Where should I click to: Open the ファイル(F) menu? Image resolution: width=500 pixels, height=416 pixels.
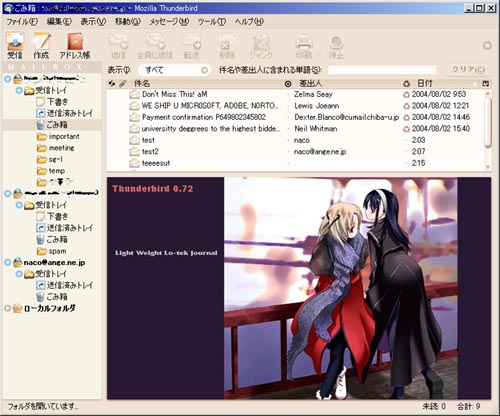(22, 22)
